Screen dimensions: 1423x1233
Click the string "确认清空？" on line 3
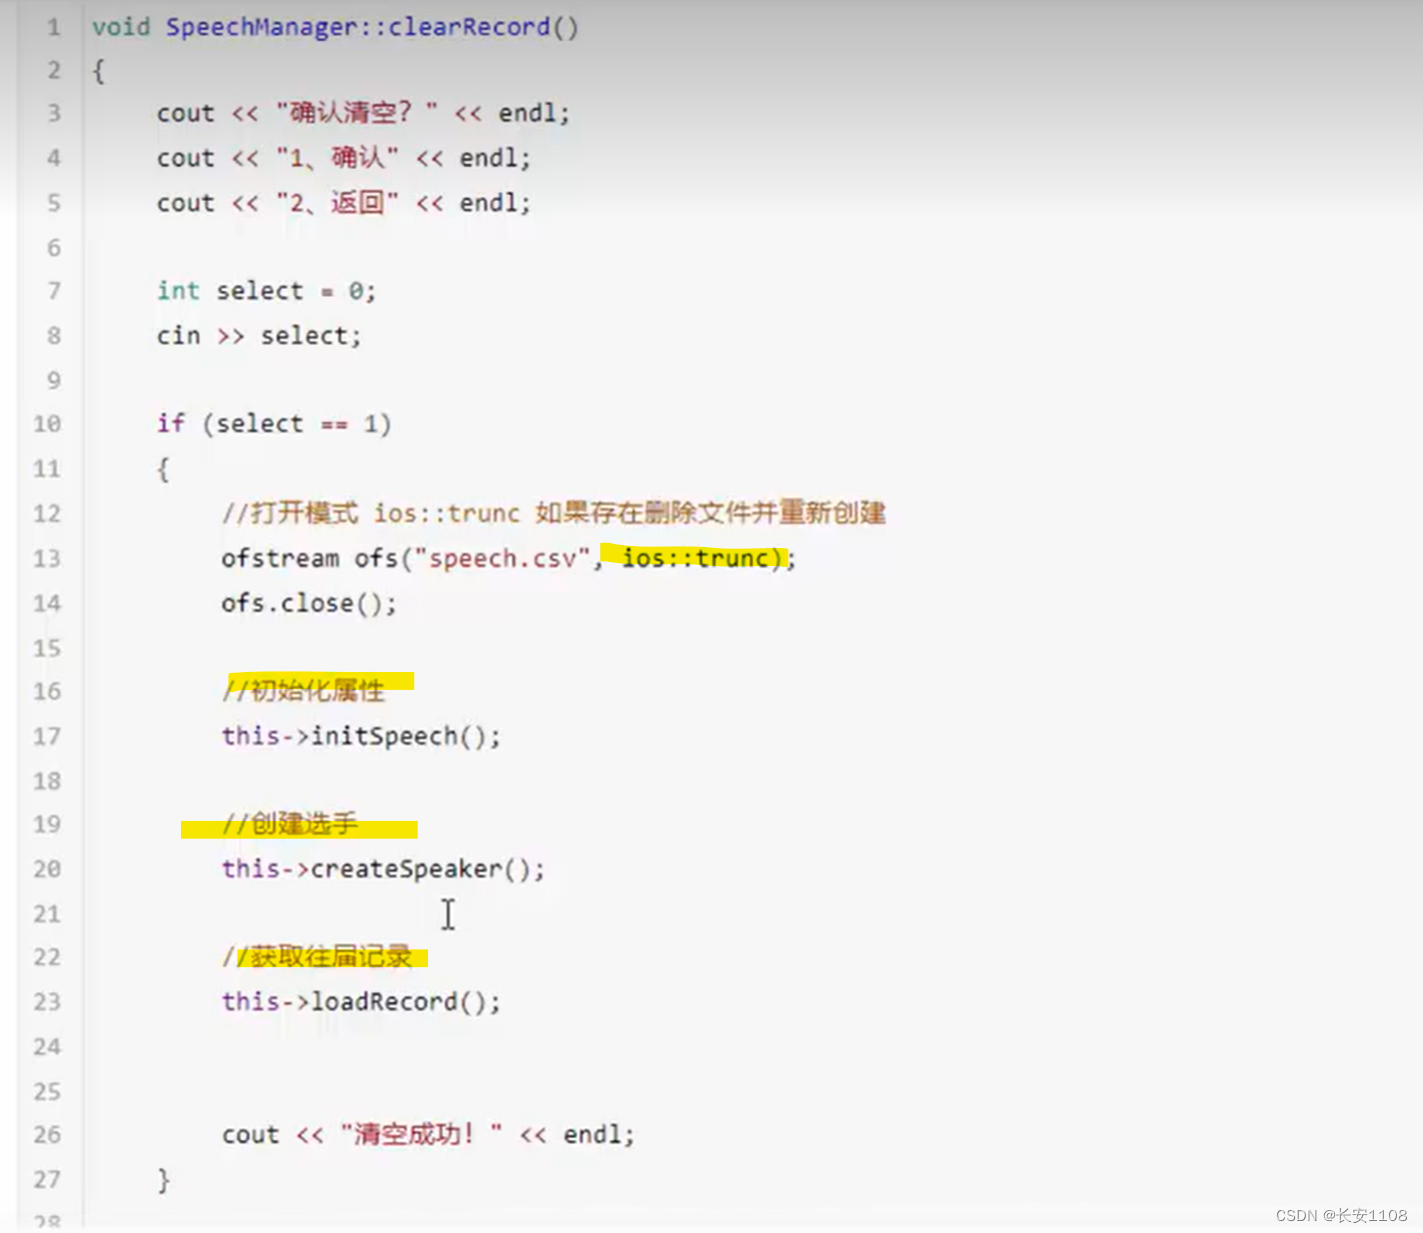[357, 112]
